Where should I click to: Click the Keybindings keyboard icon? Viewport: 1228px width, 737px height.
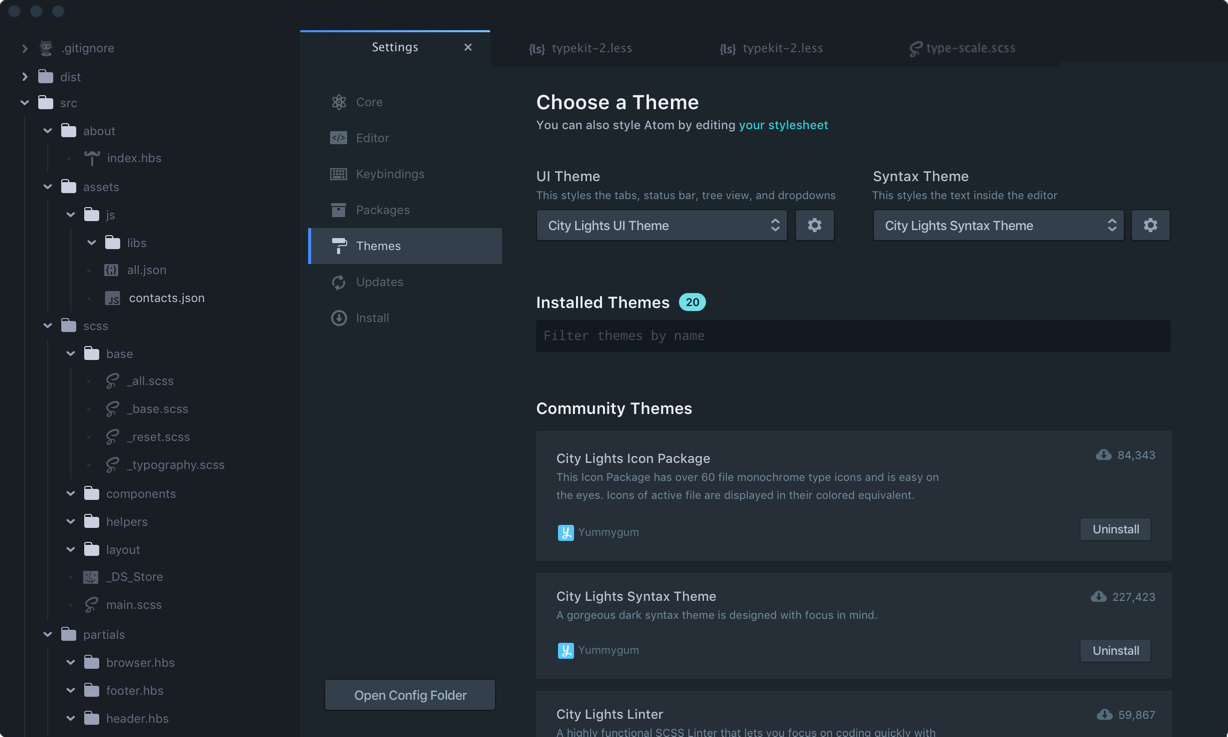(339, 174)
